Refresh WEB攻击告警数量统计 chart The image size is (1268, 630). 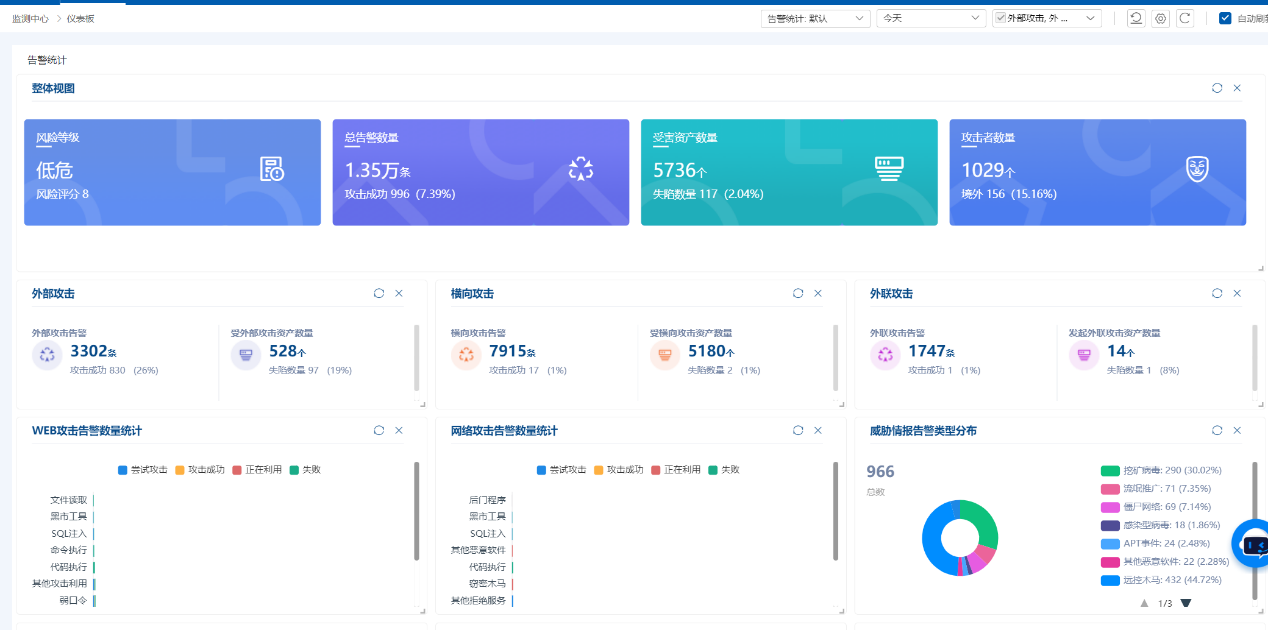379,430
